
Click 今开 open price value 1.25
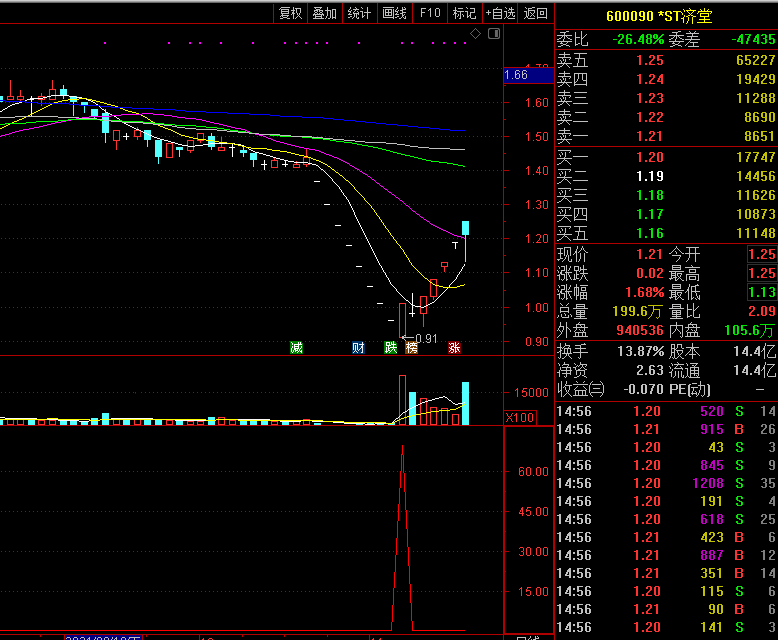(762, 255)
